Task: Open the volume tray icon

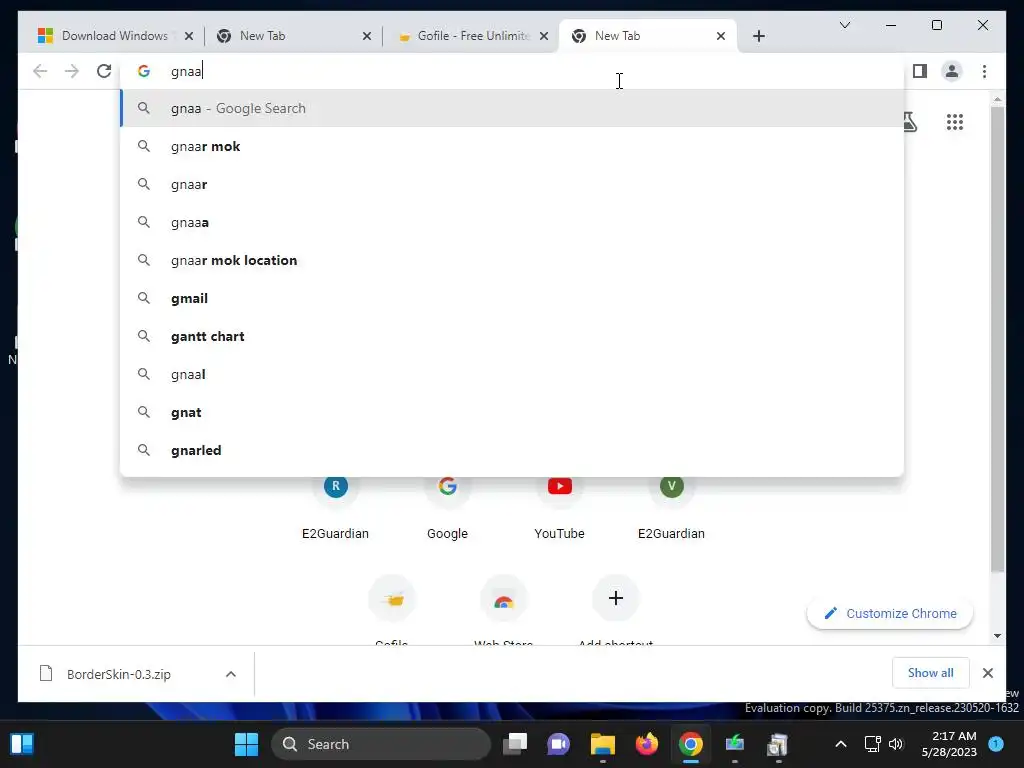Action: (896, 744)
